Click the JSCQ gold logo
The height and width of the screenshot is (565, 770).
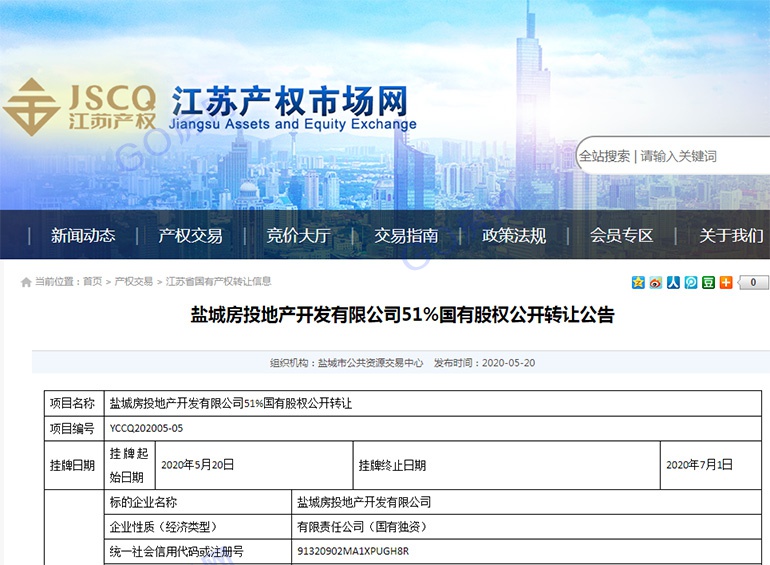coord(80,107)
